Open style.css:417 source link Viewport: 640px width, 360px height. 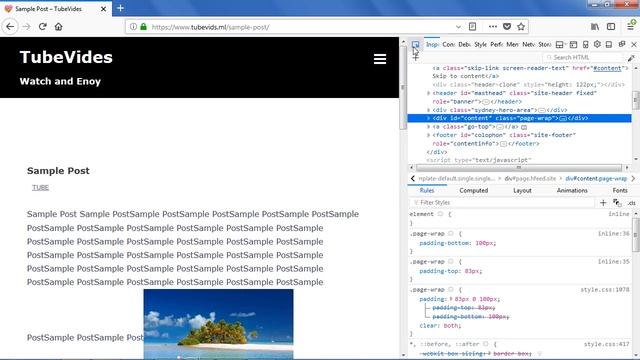coord(606,344)
